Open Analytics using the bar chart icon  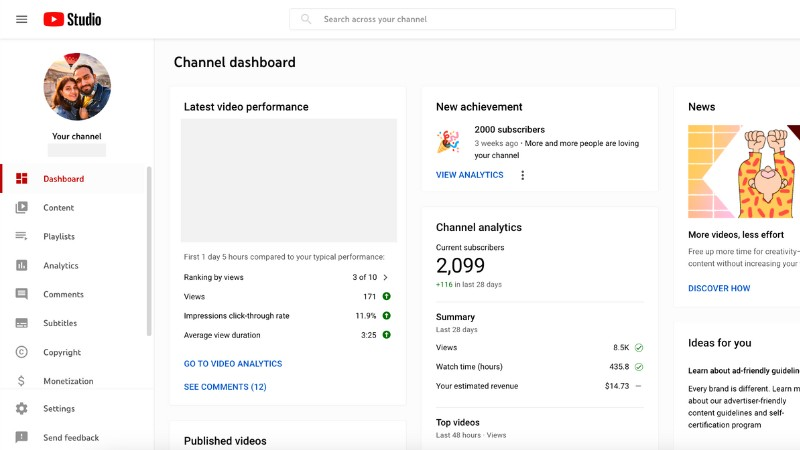[x=21, y=266]
